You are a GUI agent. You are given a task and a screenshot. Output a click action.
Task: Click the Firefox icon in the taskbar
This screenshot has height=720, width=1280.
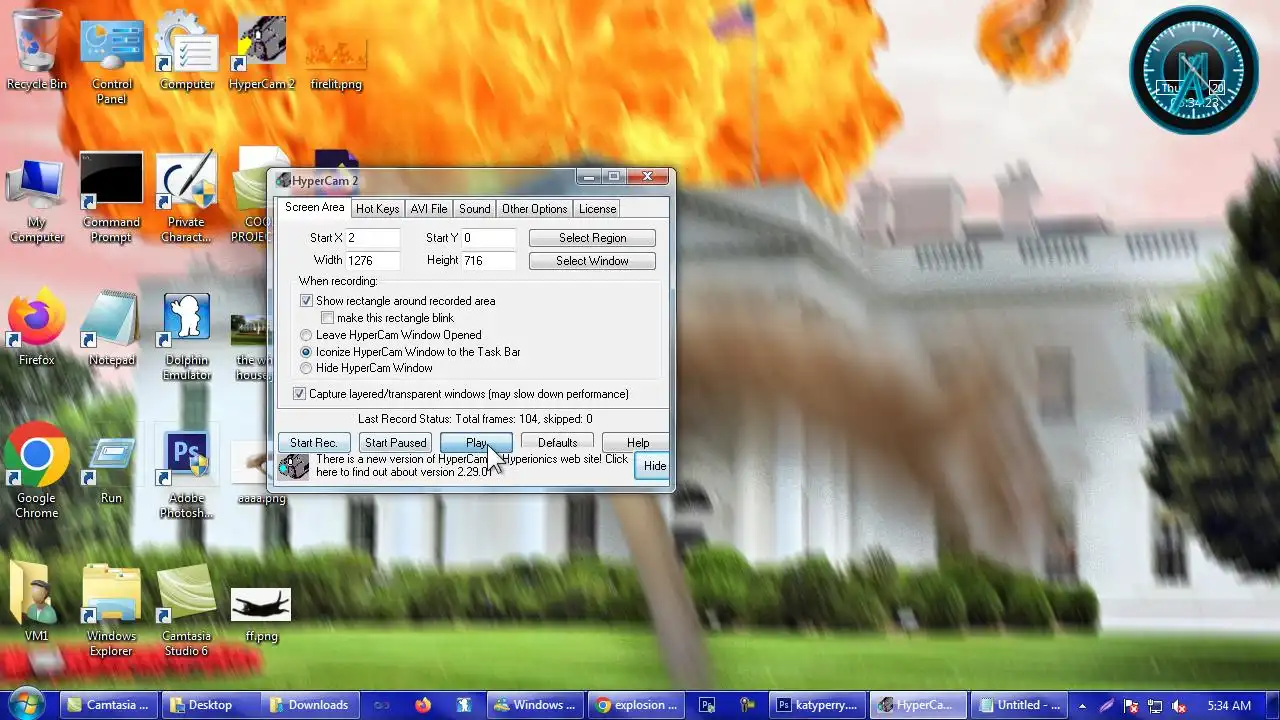(x=422, y=705)
